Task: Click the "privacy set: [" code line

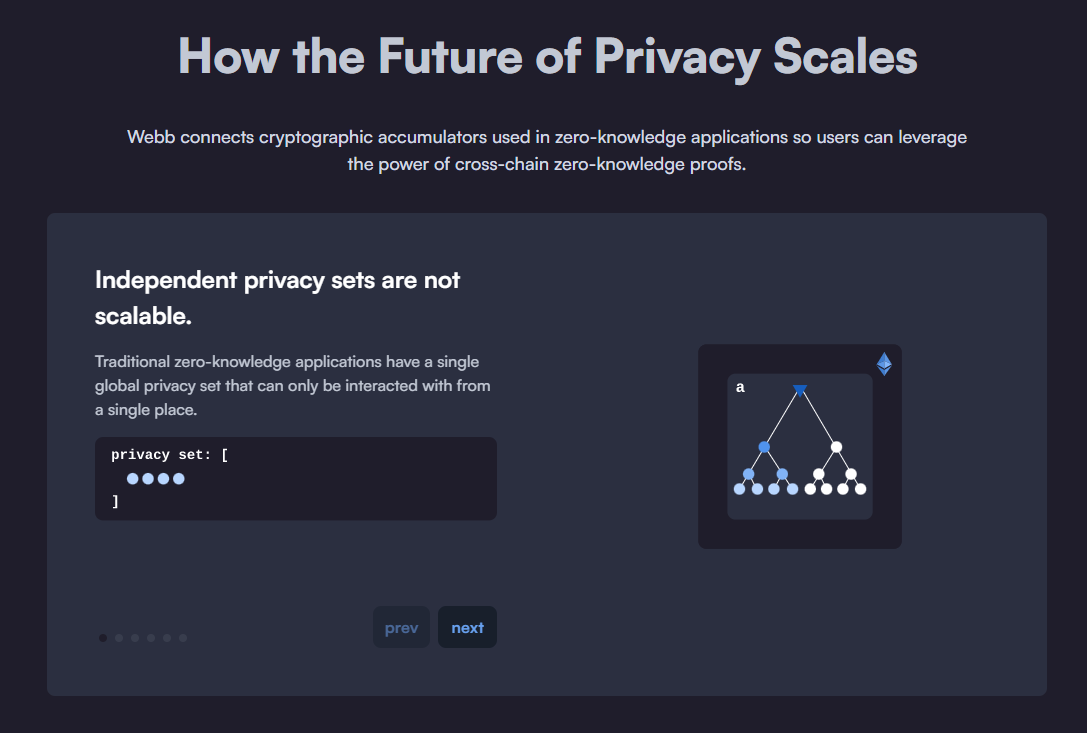Action: coord(170,455)
